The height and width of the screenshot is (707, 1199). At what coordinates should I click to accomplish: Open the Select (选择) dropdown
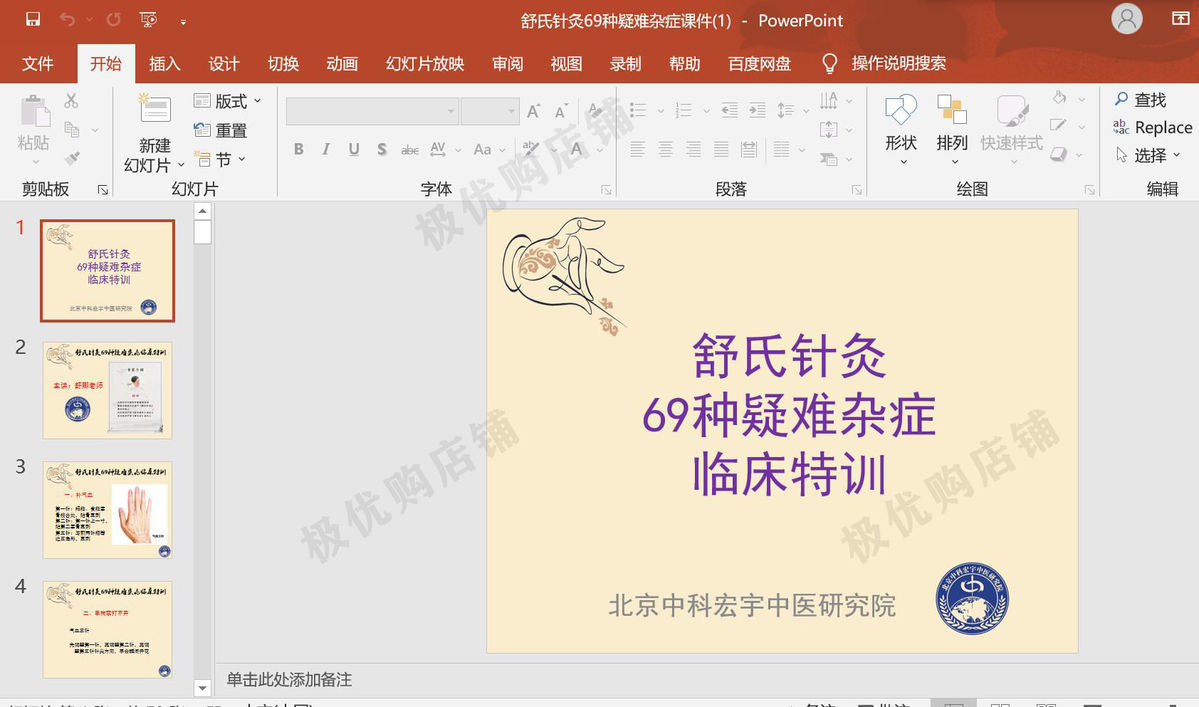1150,156
